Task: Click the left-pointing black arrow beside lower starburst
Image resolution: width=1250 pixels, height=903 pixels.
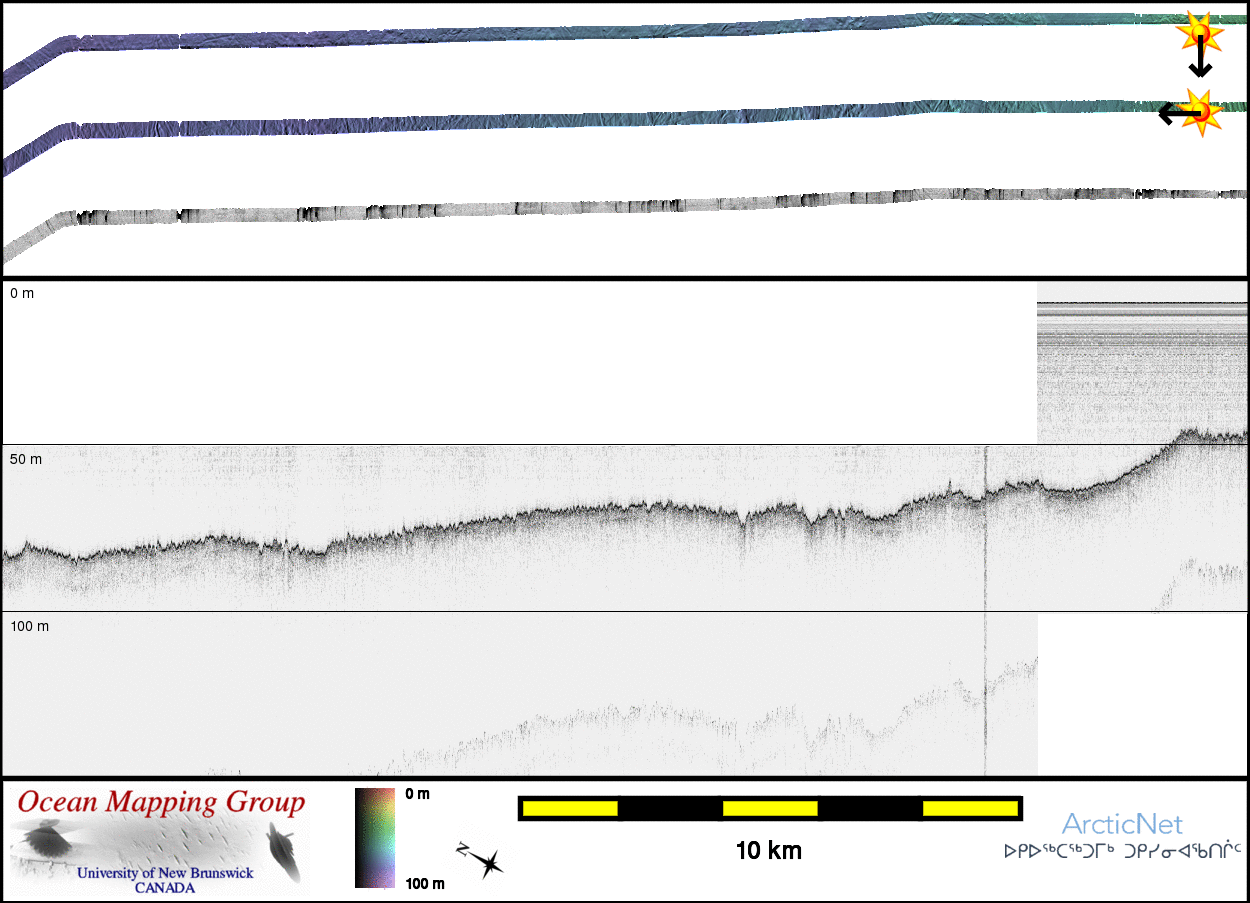Action: pyautogui.click(x=1172, y=114)
